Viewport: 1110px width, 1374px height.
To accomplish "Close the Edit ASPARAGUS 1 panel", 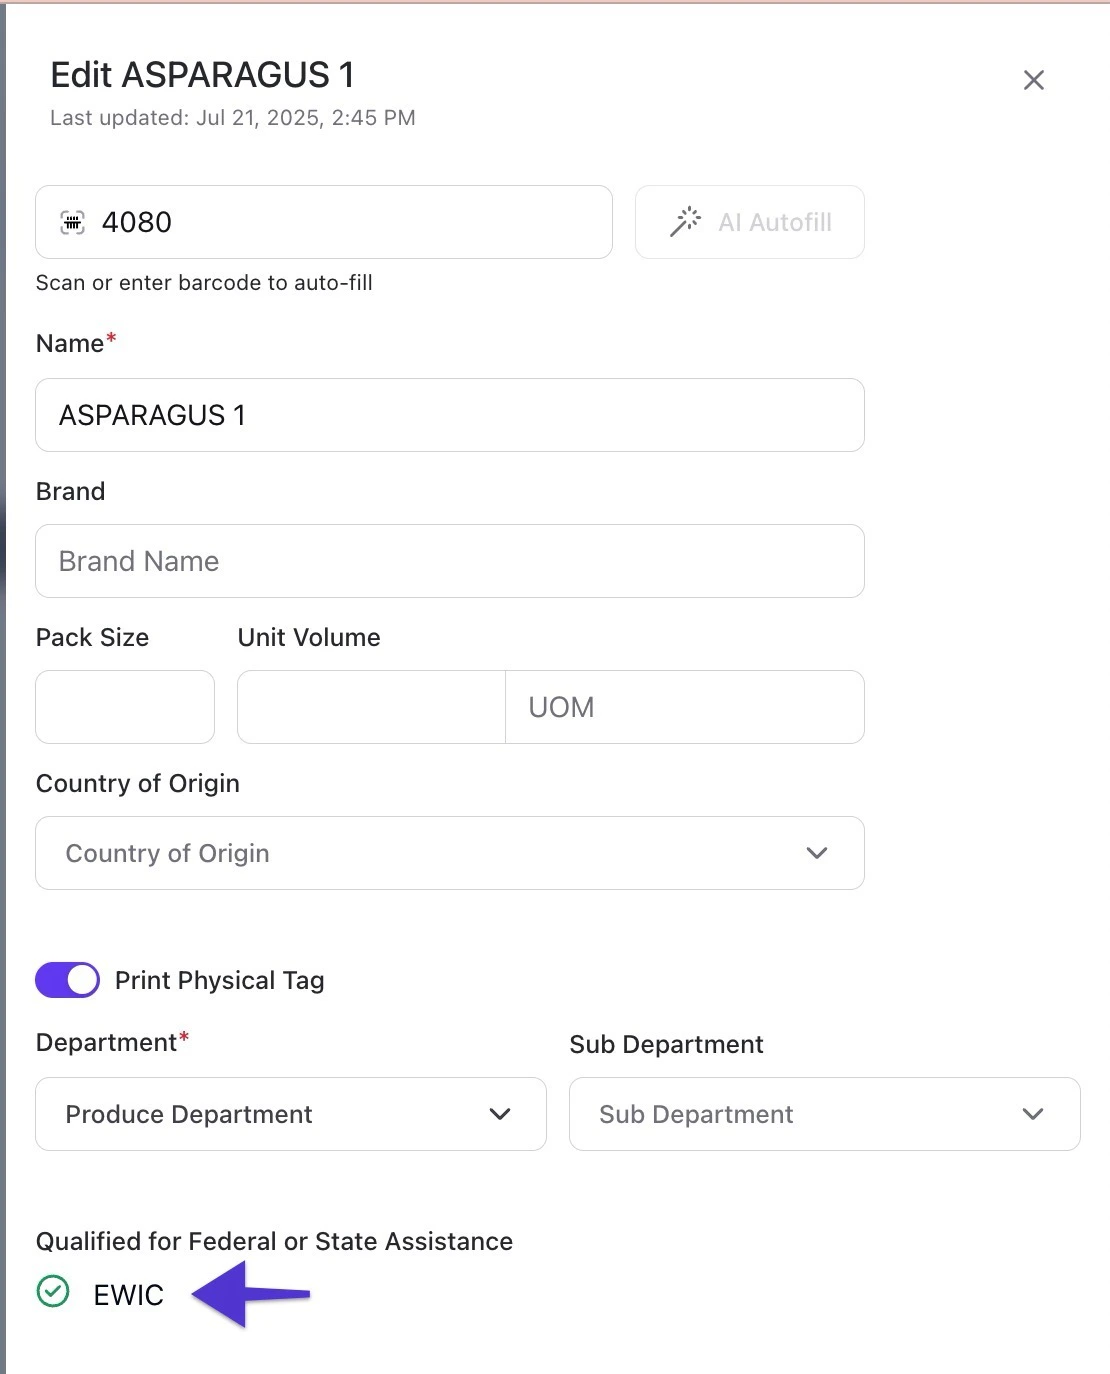I will [1034, 80].
